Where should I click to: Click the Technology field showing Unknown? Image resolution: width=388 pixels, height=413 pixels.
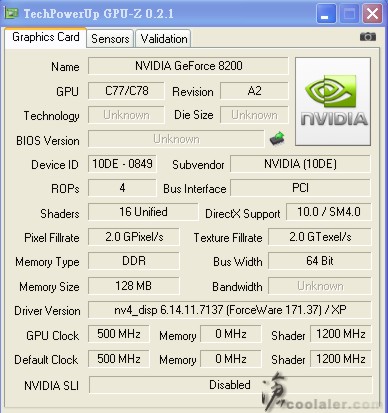point(126,115)
